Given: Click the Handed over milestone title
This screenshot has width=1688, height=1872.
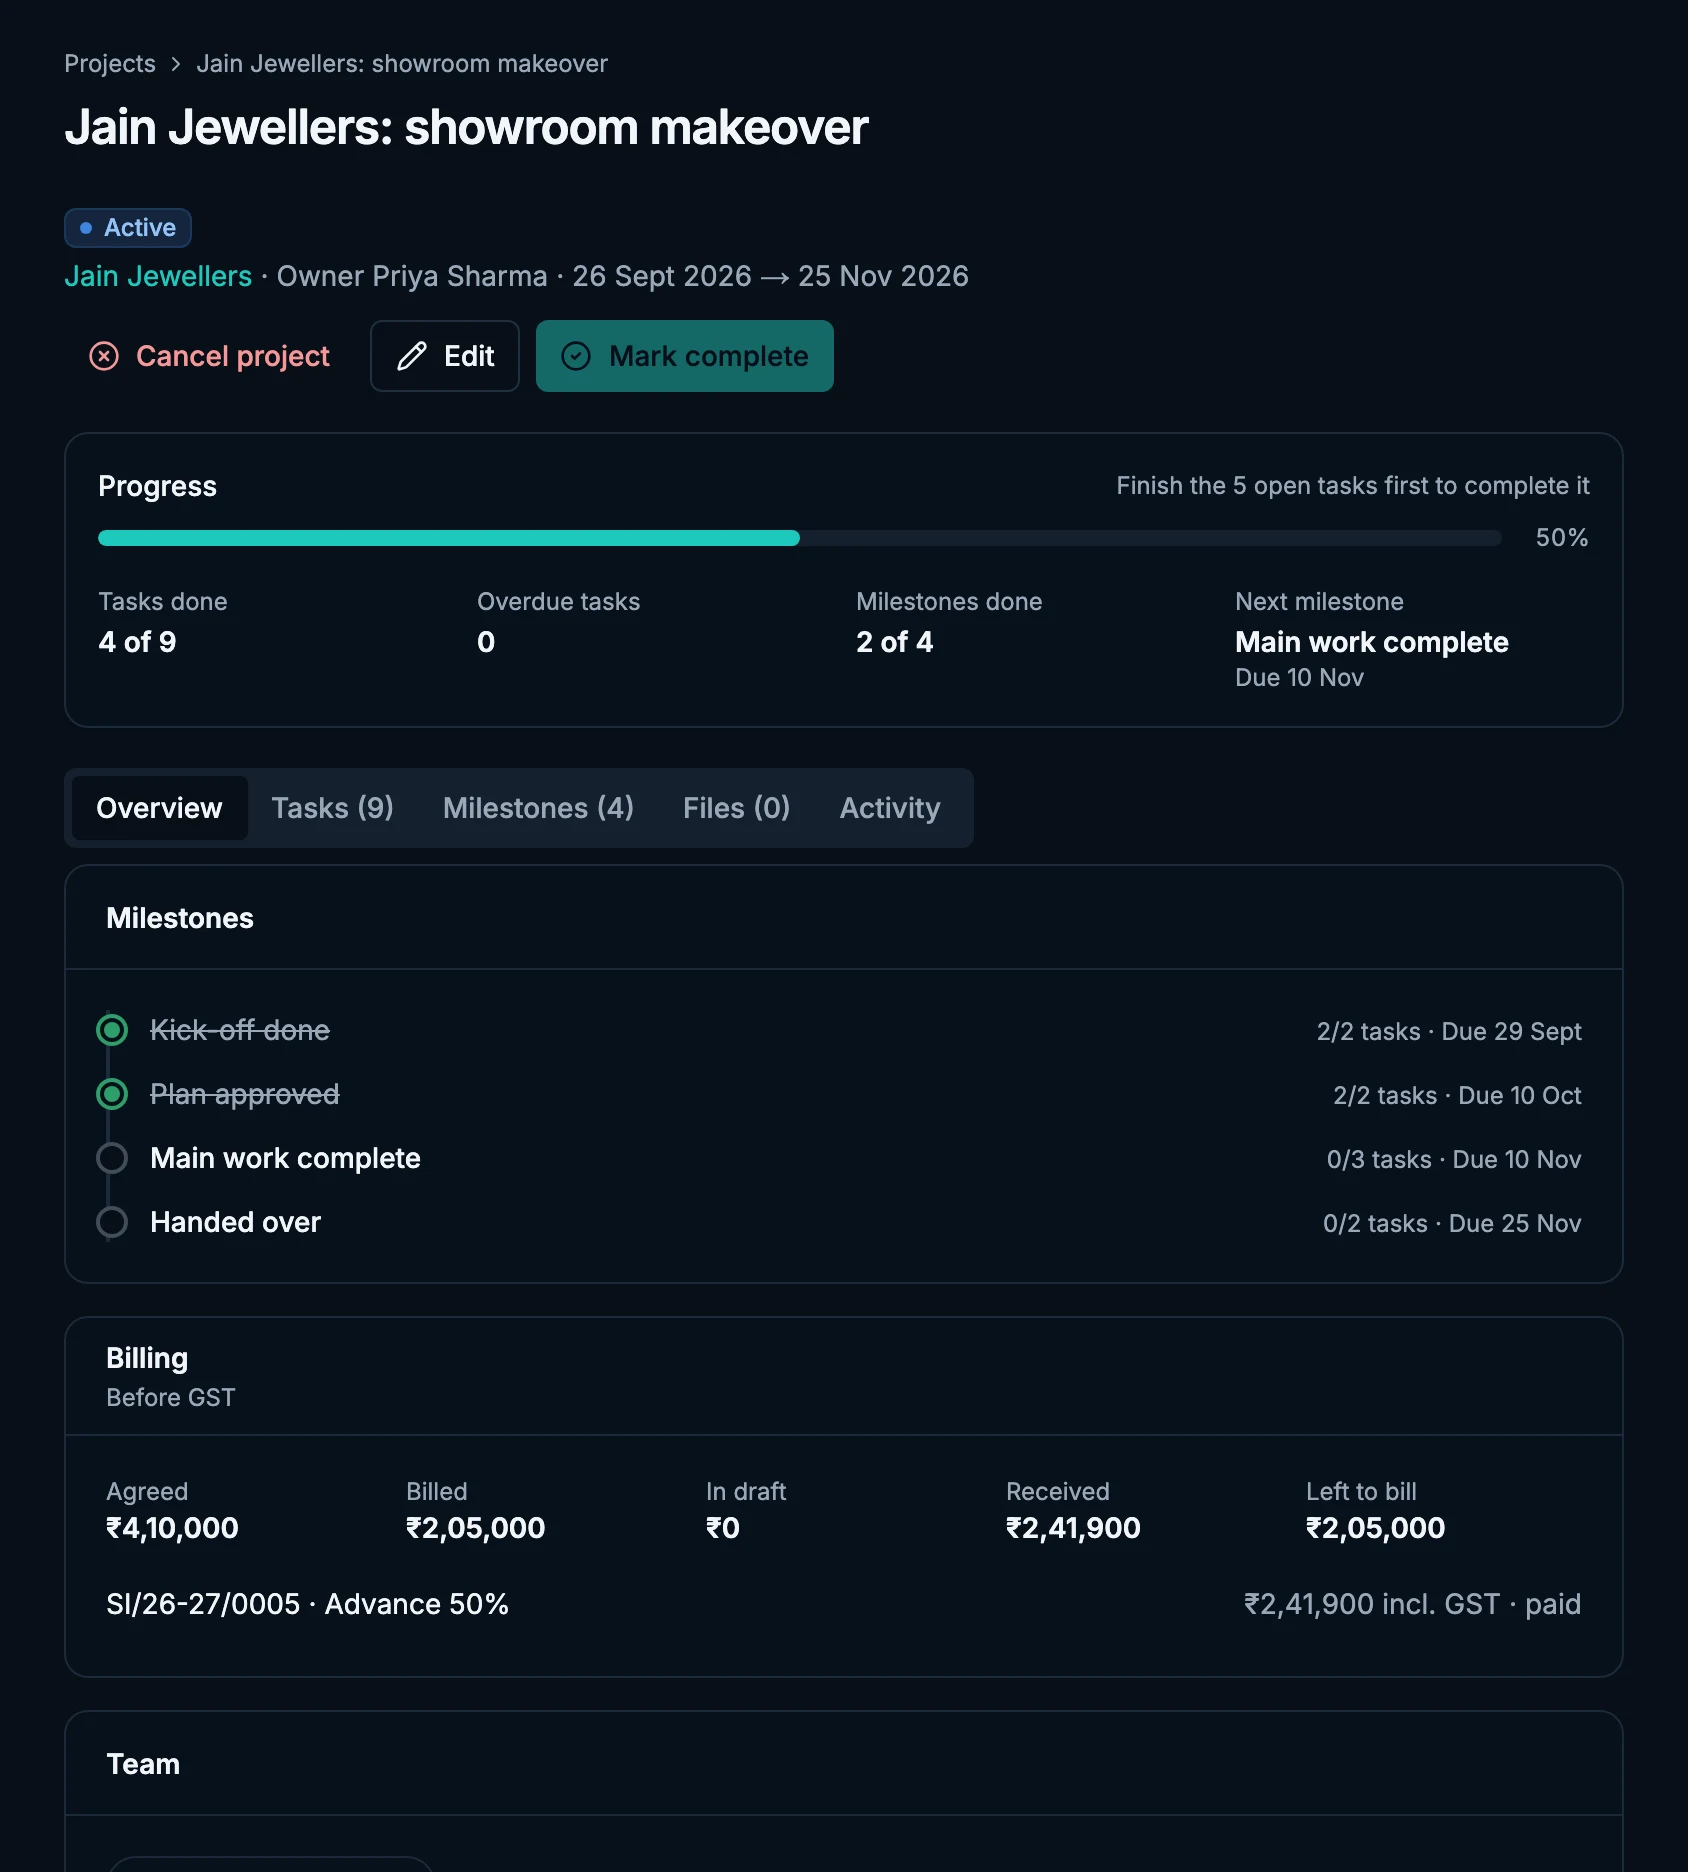Looking at the screenshot, I should [235, 1222].
